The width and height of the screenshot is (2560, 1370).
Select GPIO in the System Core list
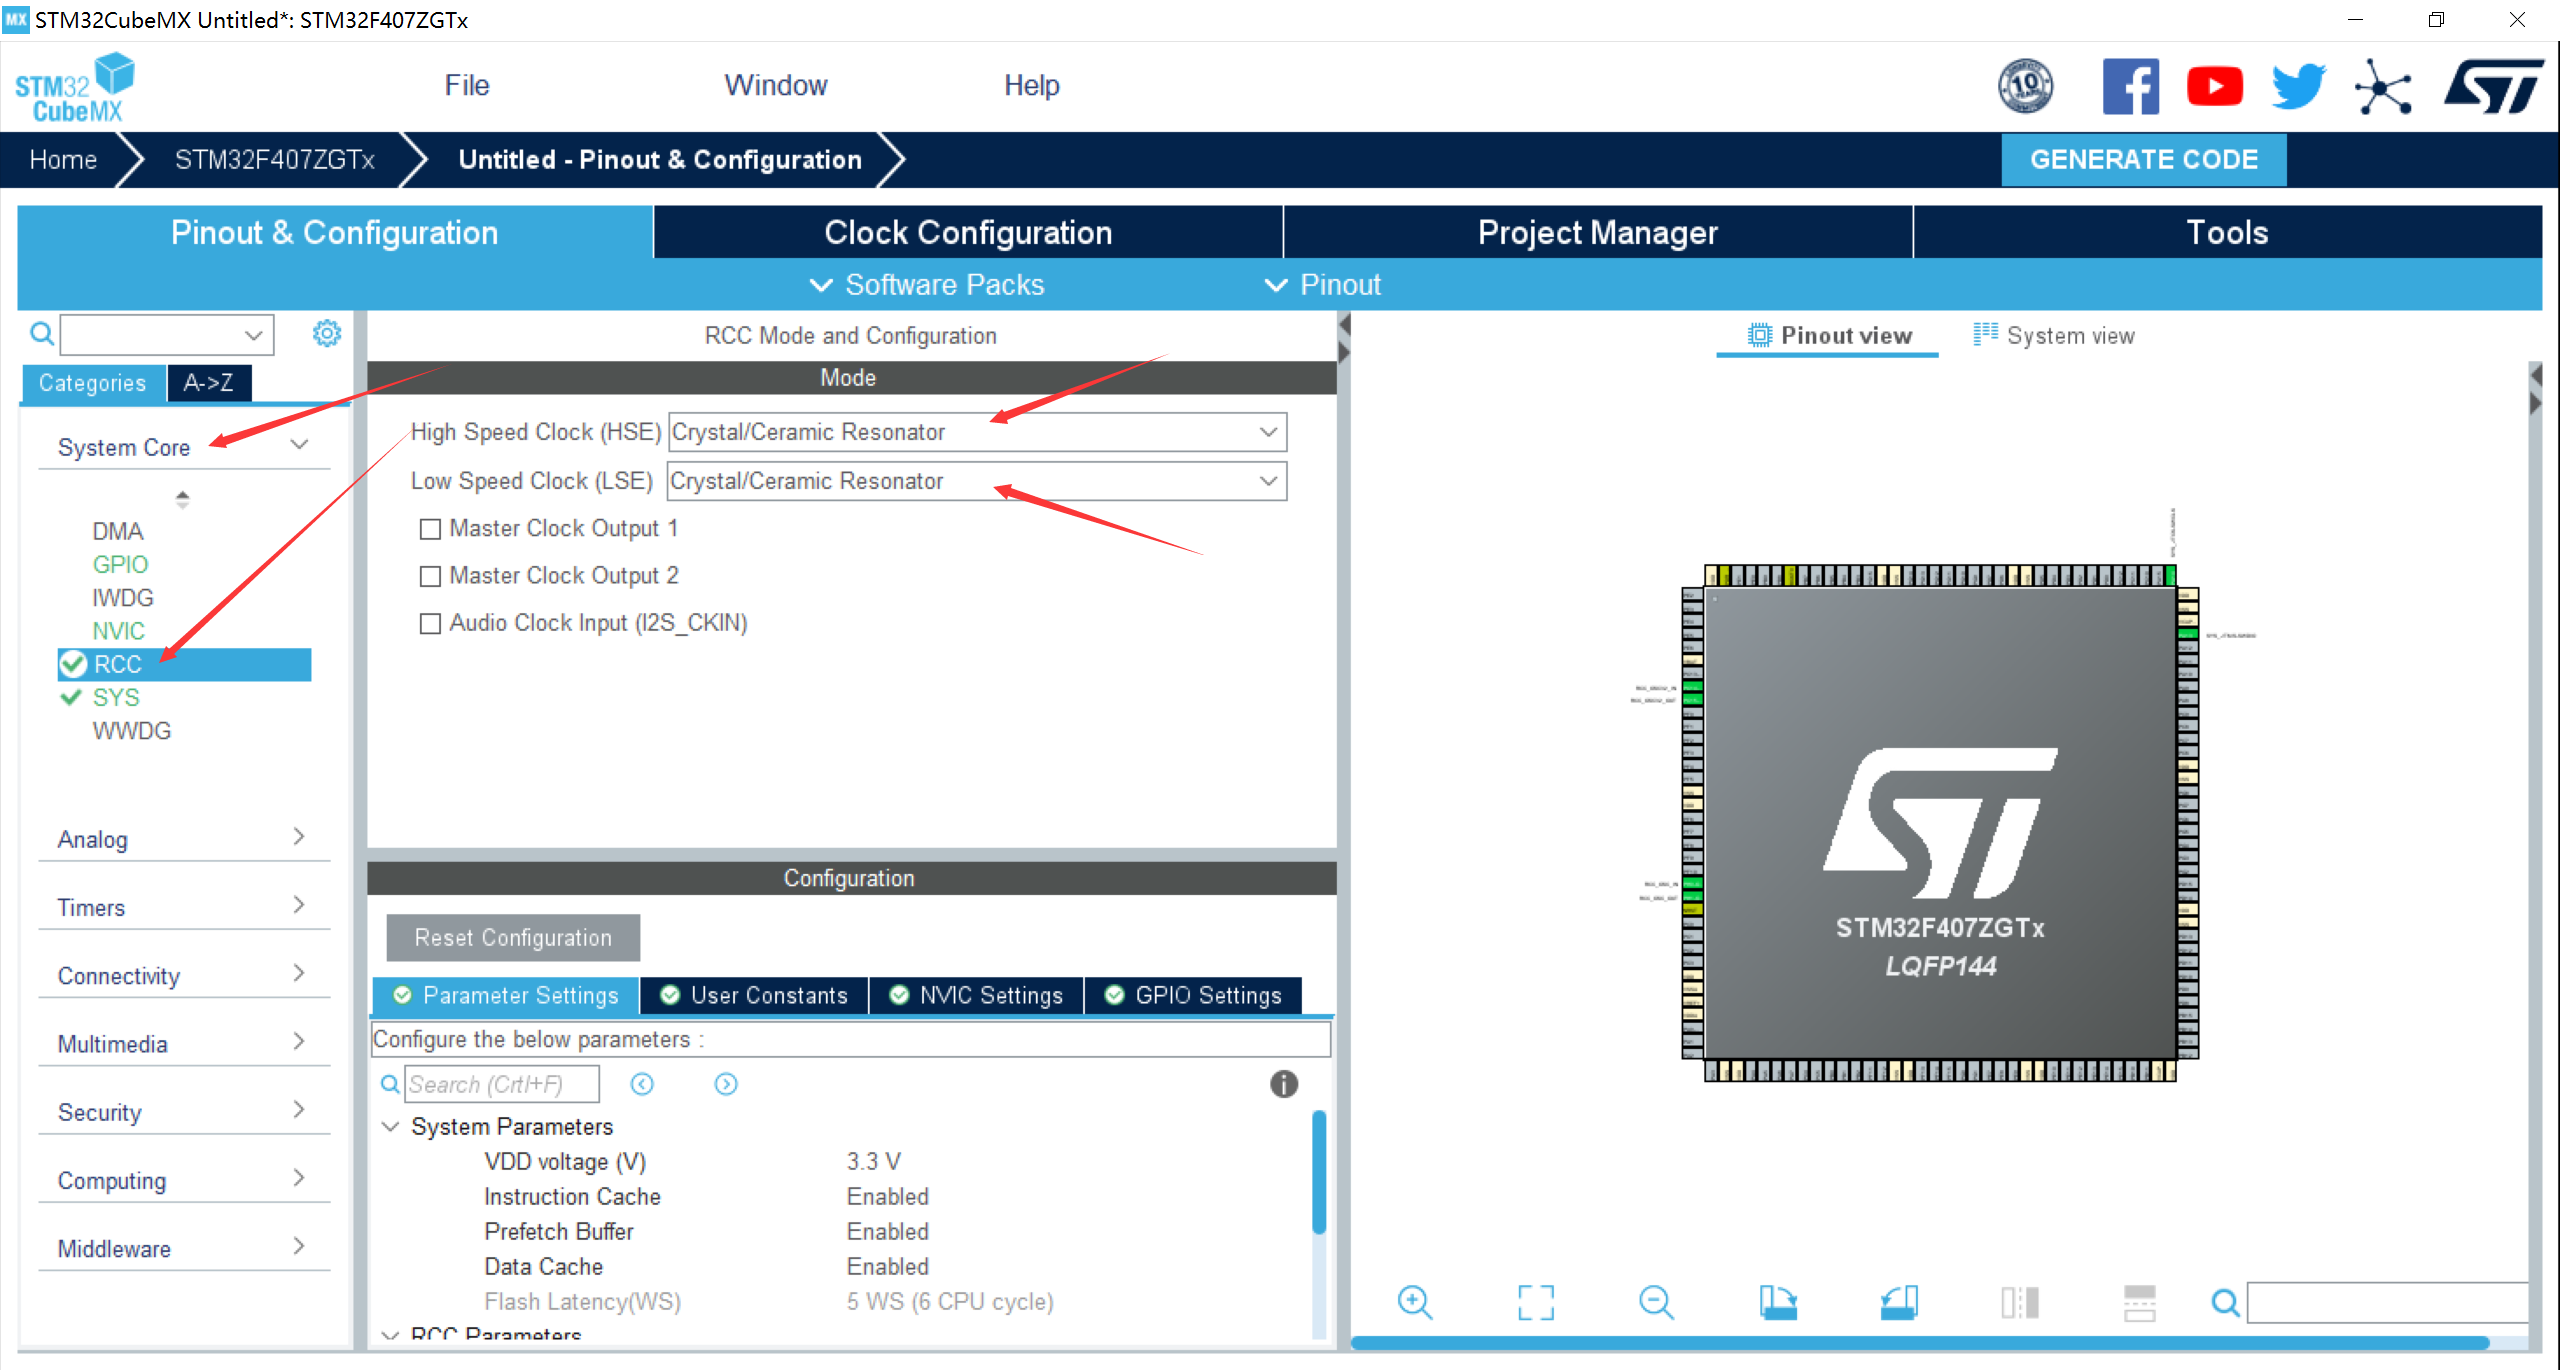[120, 564]
